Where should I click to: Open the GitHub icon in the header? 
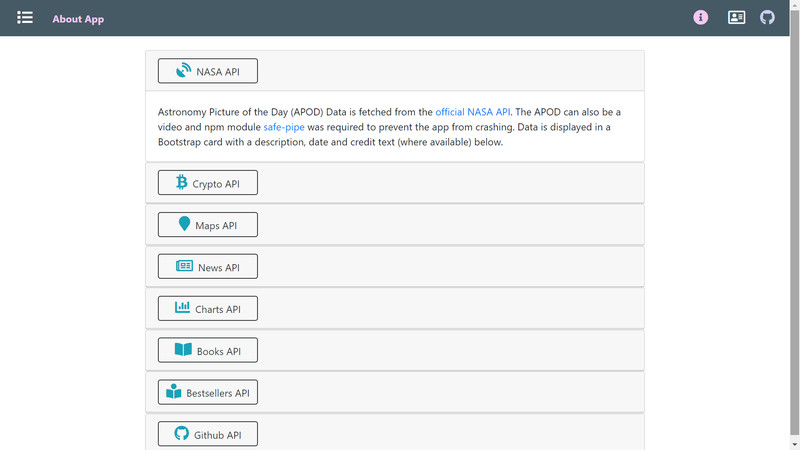point(767,18)
